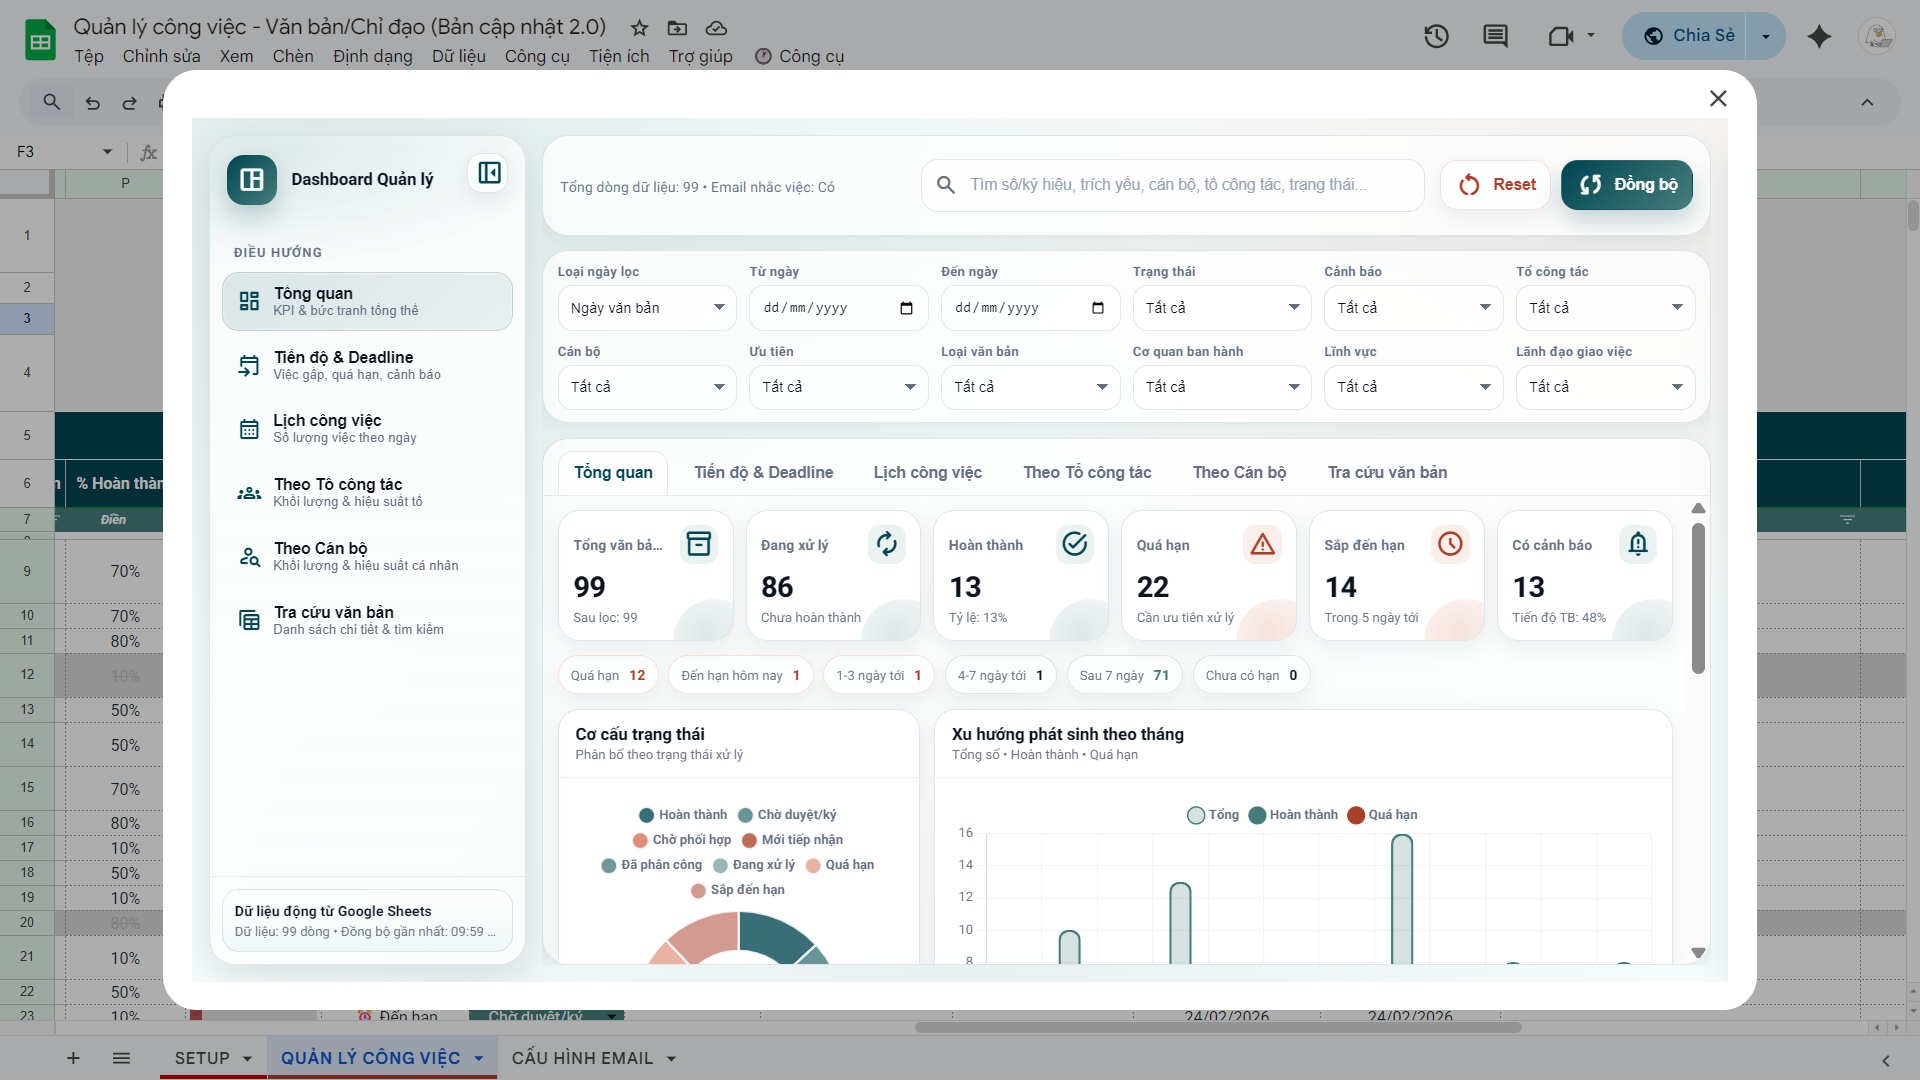The width and height of the screenshot is (1920, 1080).
Task: Click the Đồng bộ sync button
Action: coord(1627,185)
